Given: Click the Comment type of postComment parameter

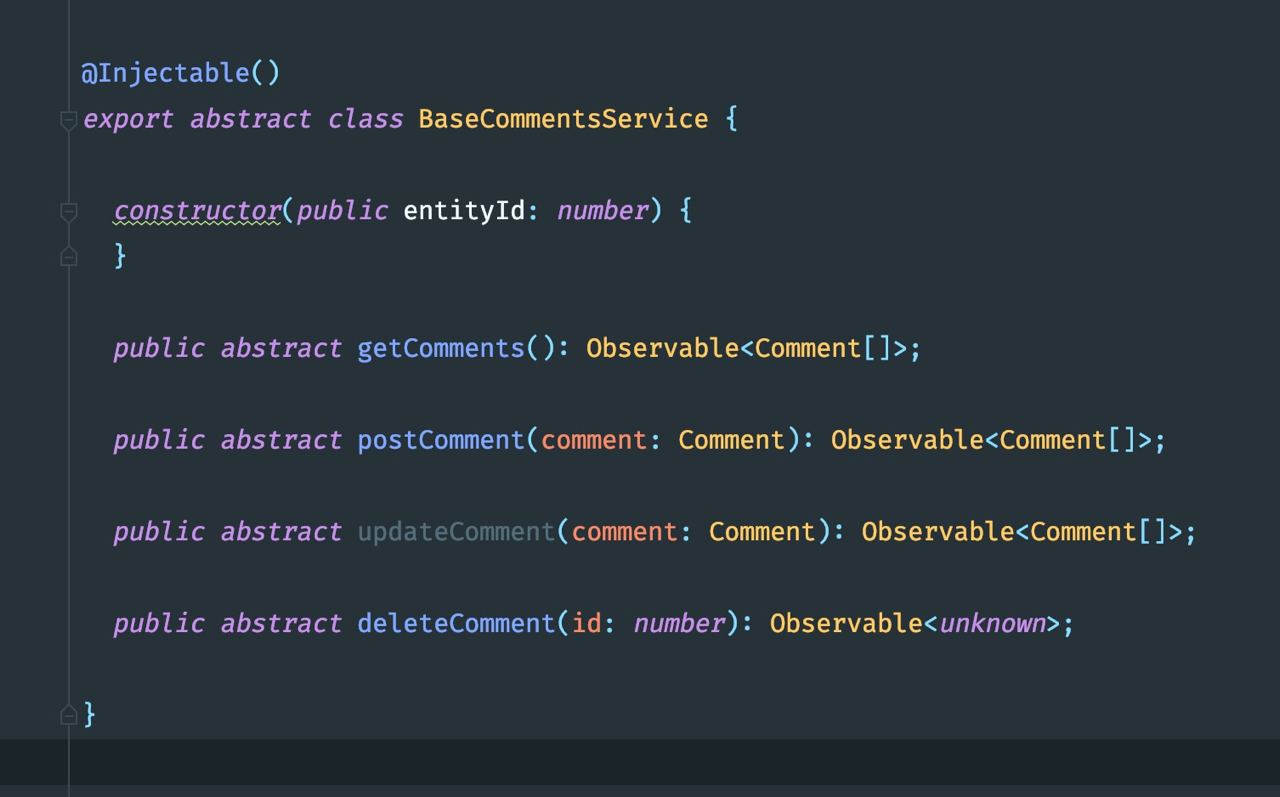Looking at the screenshot, I should 732,440.
